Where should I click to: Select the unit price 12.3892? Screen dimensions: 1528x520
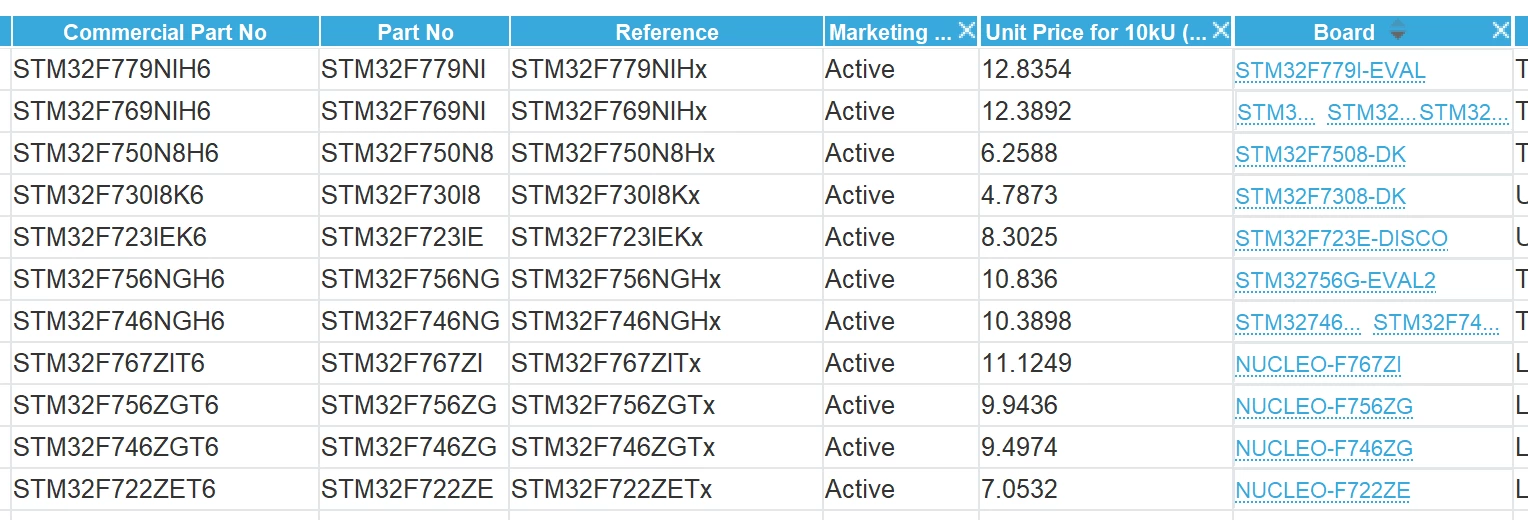(x=1026, y=112)
